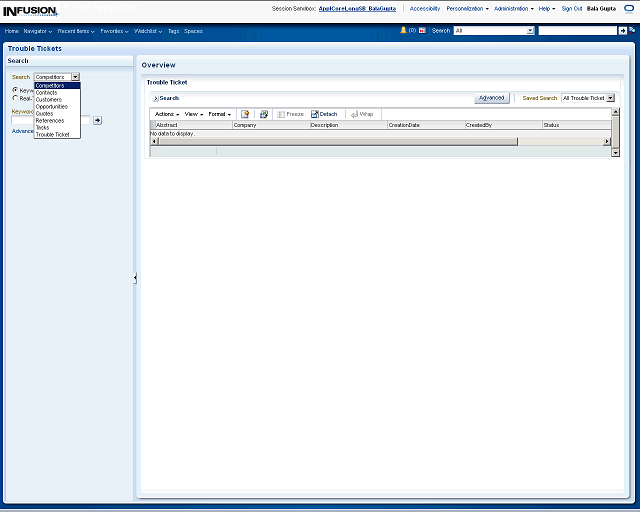Image resolution: width=640 pixels, height=512 pixels.
Task: Click the Session Sandbox name link
Action: (357, 9)
